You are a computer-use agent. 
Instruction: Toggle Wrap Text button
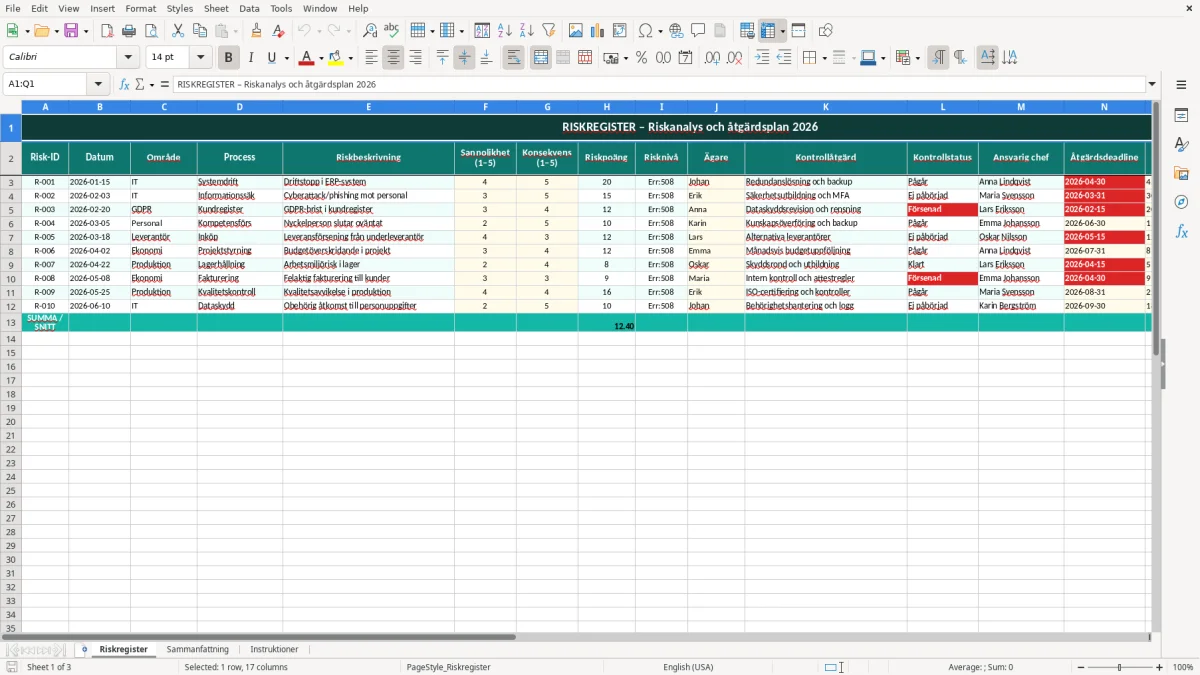point(513,58)
